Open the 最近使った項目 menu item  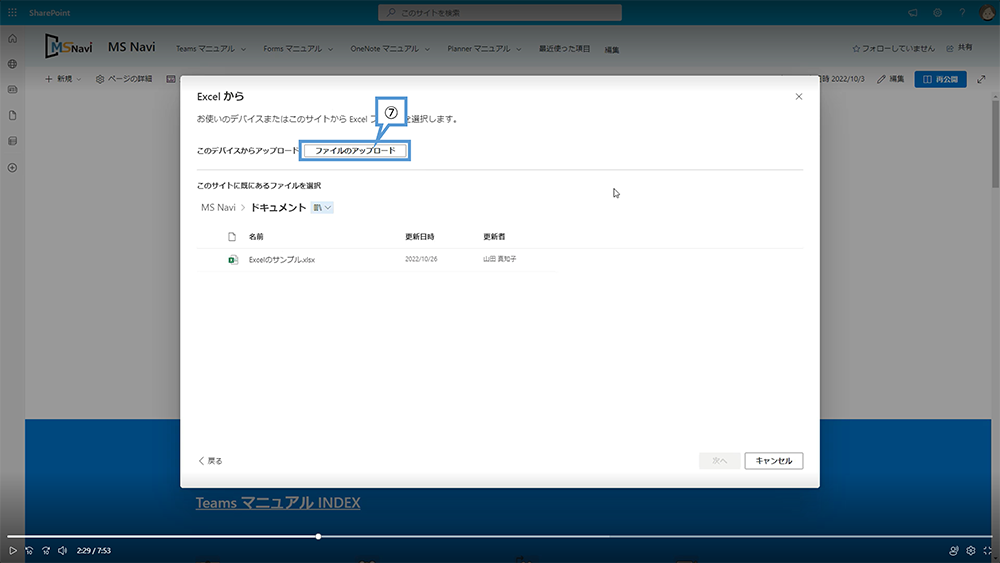pyautogui.click(x=564, y=48)
